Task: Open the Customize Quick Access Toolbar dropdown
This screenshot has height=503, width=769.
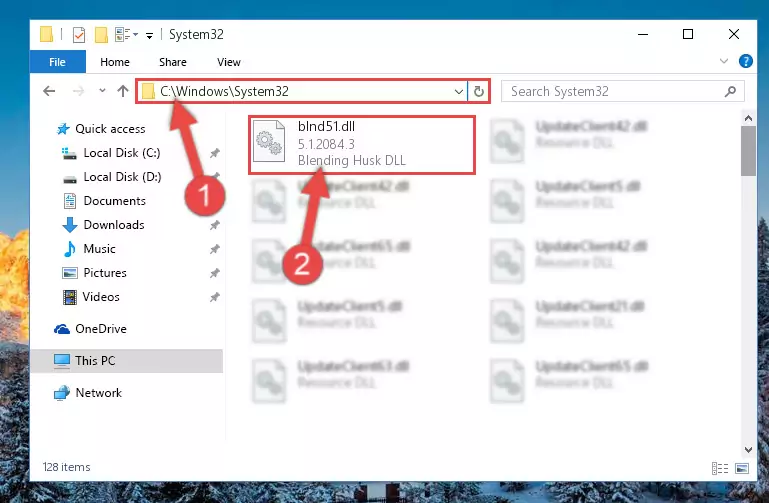Action: coord(149,35)
